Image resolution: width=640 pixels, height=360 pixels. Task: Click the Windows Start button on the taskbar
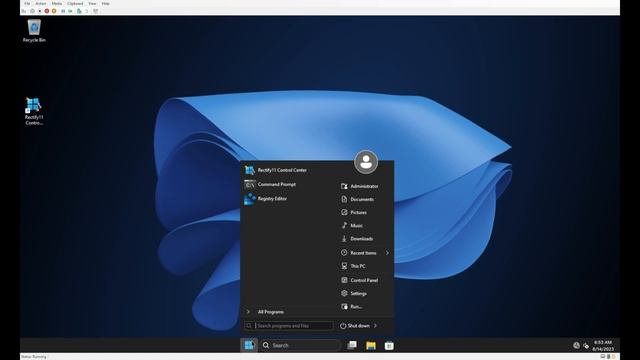point(249,345)
